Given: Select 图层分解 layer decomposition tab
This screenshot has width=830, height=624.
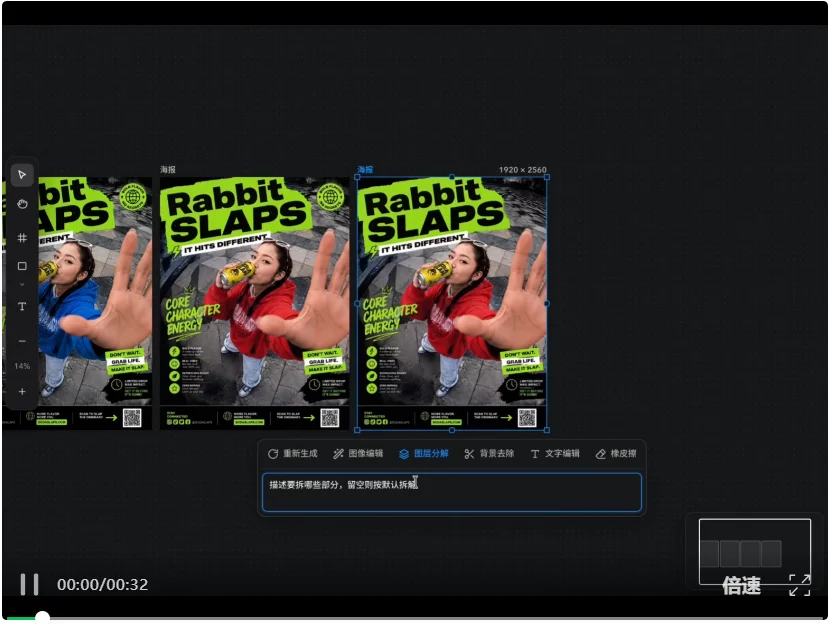Looking at the screenshot, I should (423, 454).
